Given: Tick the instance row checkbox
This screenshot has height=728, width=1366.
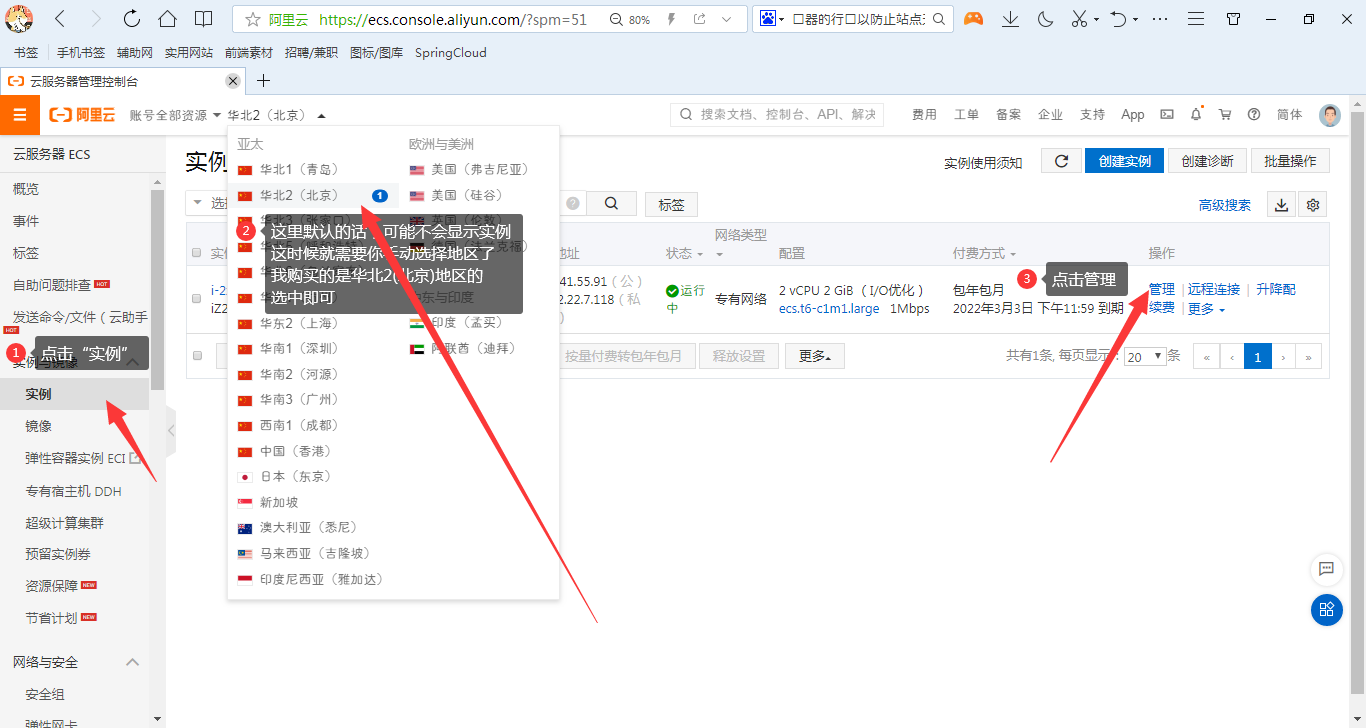Looking at the screenshot, I should tap(197, 298).
